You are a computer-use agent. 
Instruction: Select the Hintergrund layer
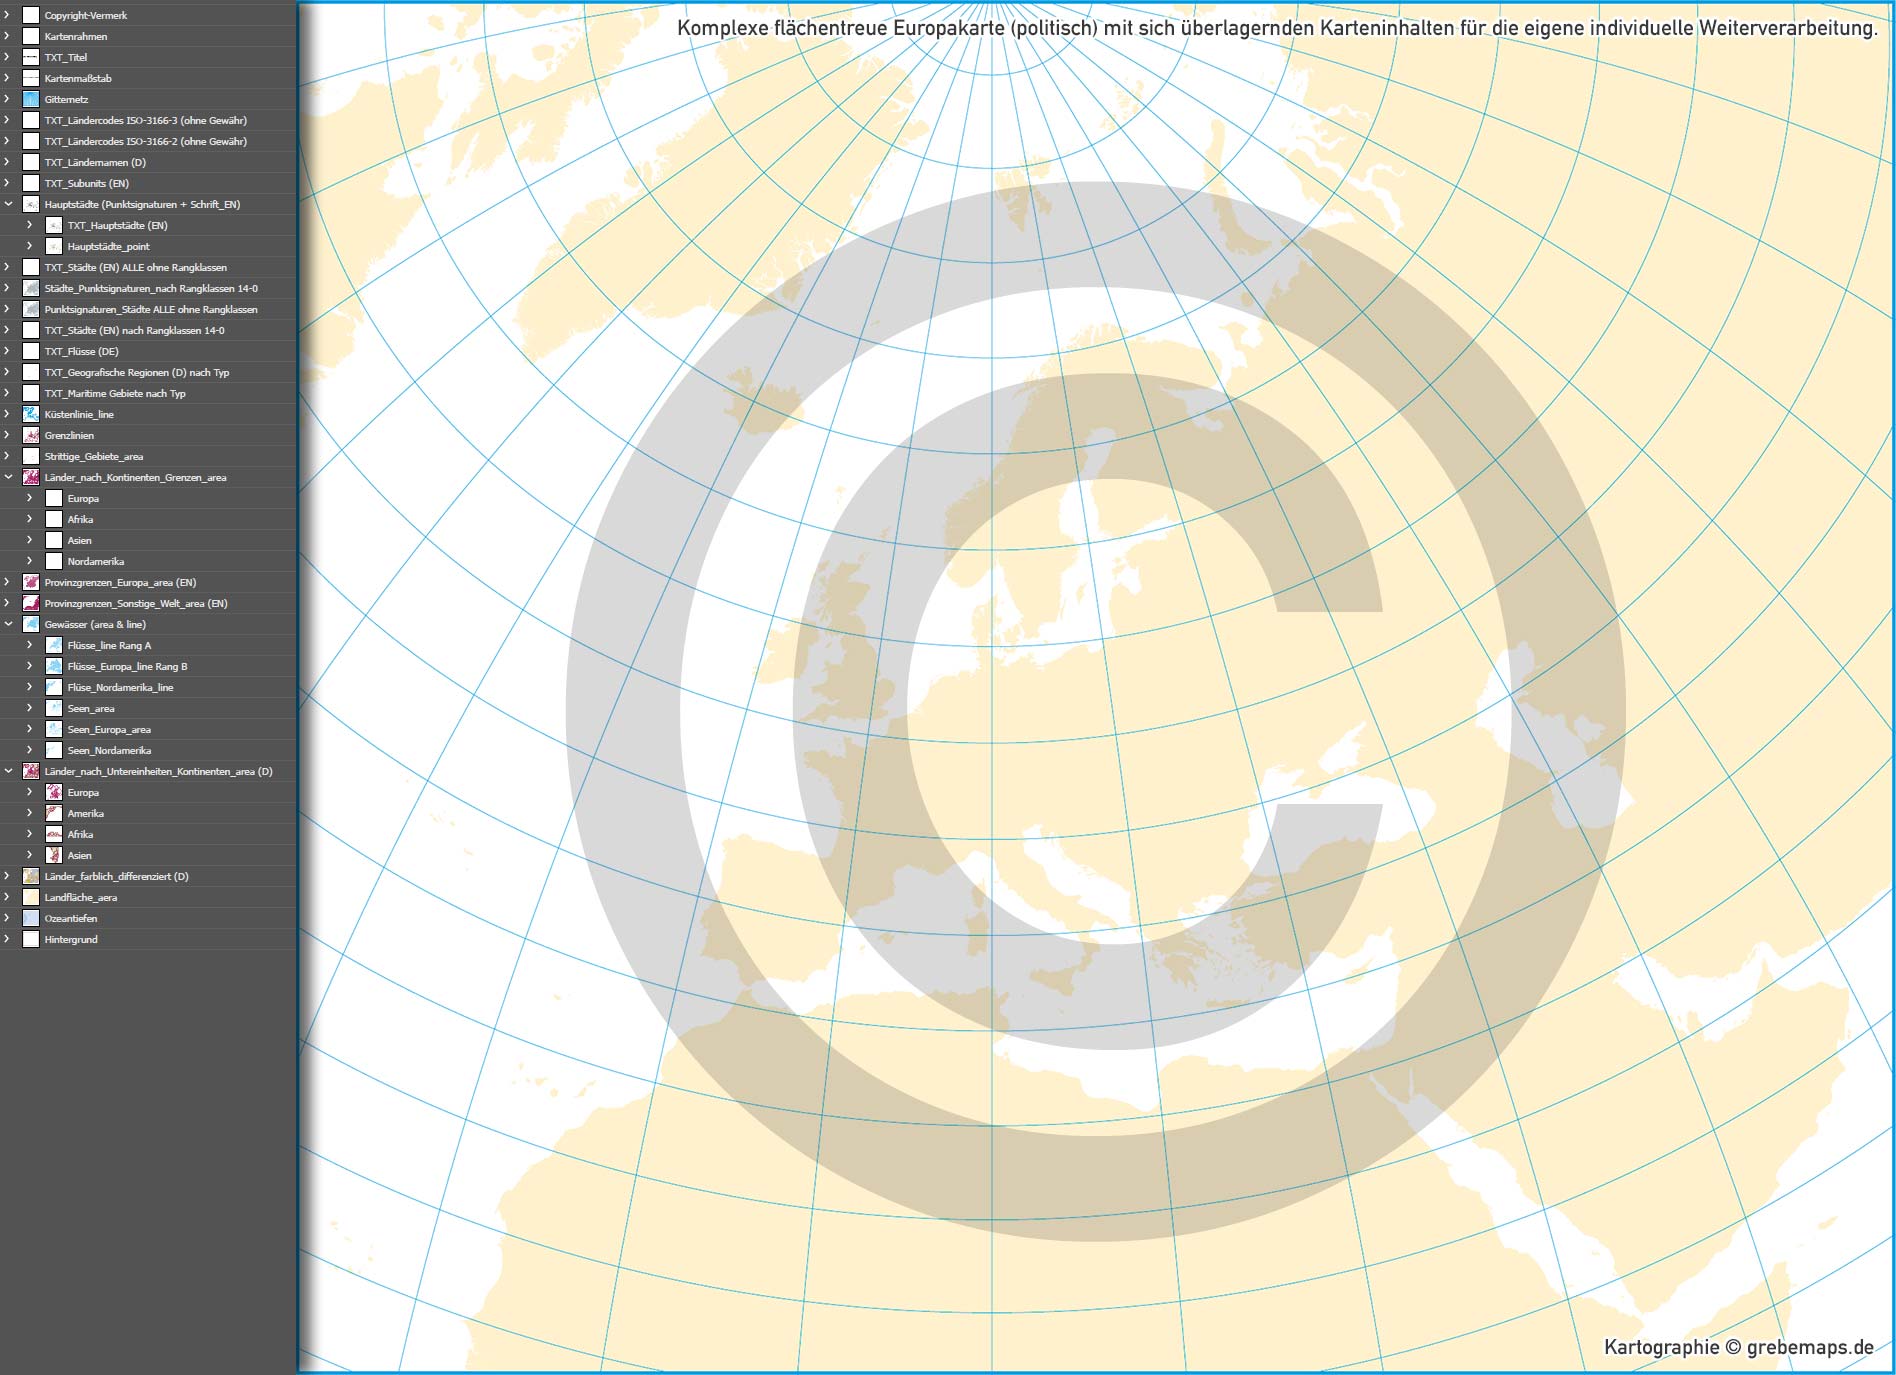[x=71, y=939]
